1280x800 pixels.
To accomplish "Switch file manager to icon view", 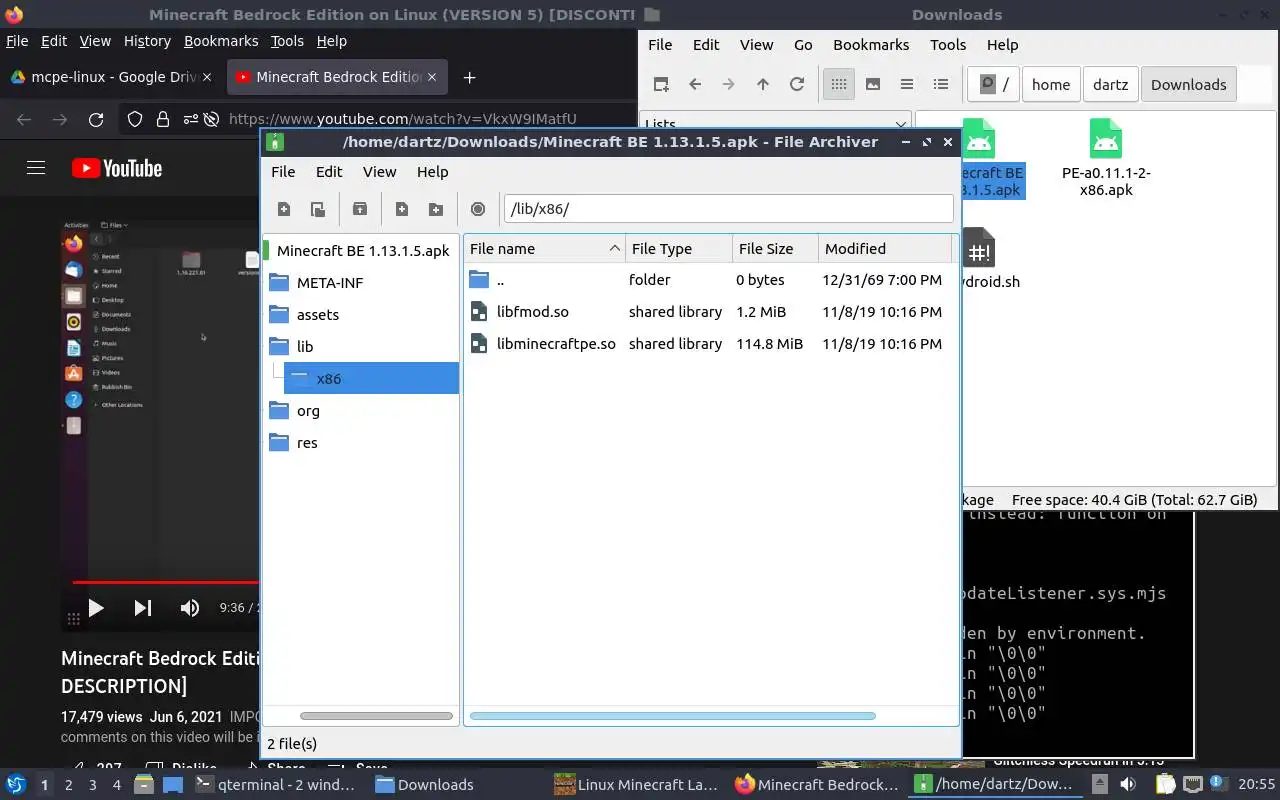I will (839, 85).
